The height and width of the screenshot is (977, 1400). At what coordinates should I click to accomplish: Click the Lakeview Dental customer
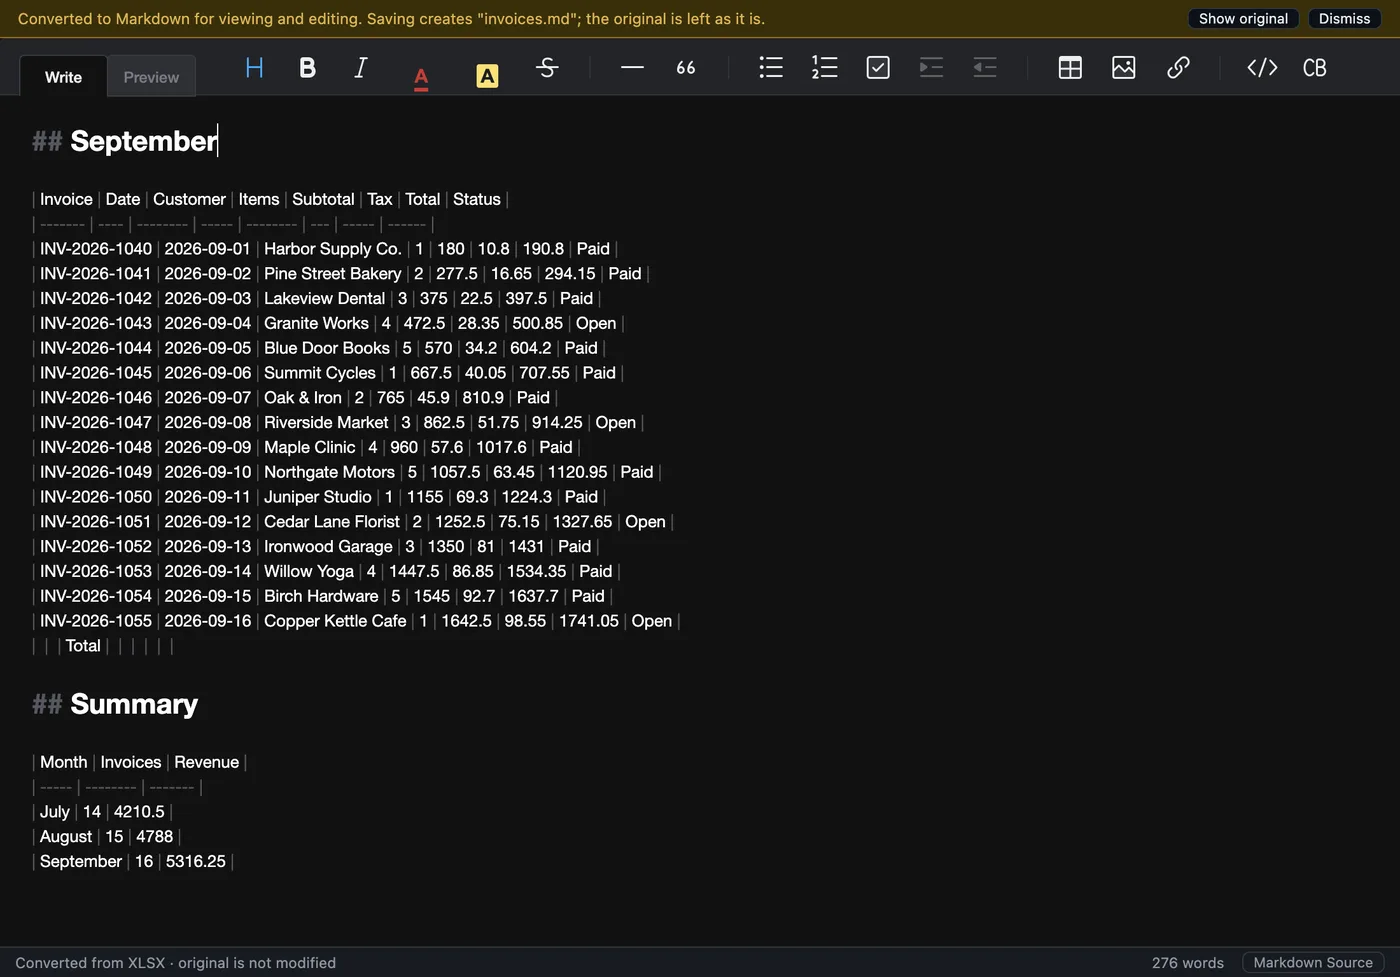coord(324,299)
